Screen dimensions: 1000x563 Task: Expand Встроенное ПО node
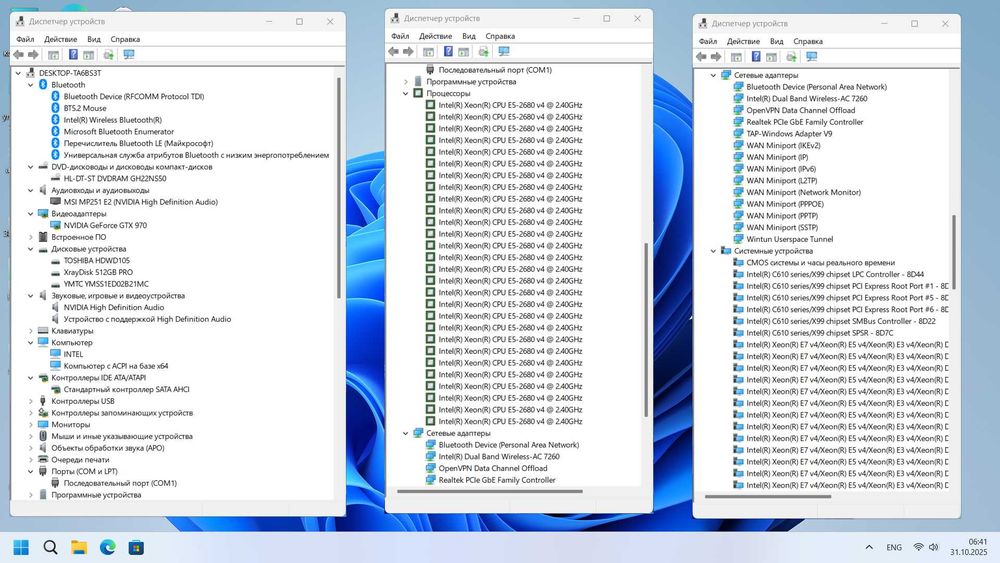click(31, 237)
